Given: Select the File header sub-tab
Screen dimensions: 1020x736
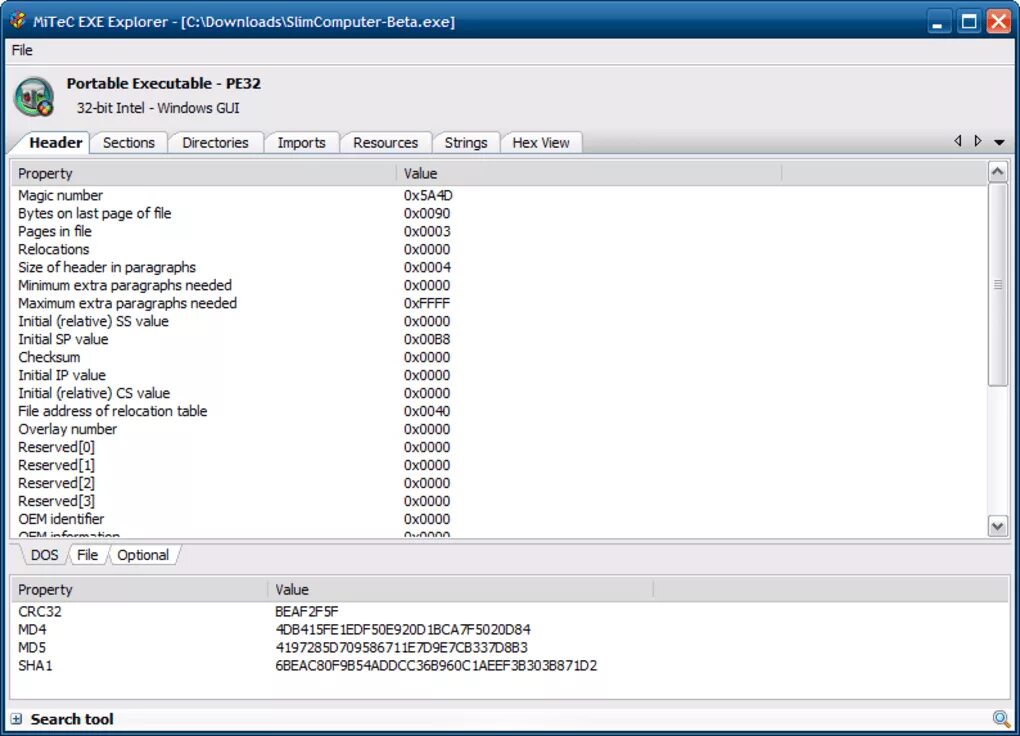Looking at the screenshot, I should click(87, 555).
